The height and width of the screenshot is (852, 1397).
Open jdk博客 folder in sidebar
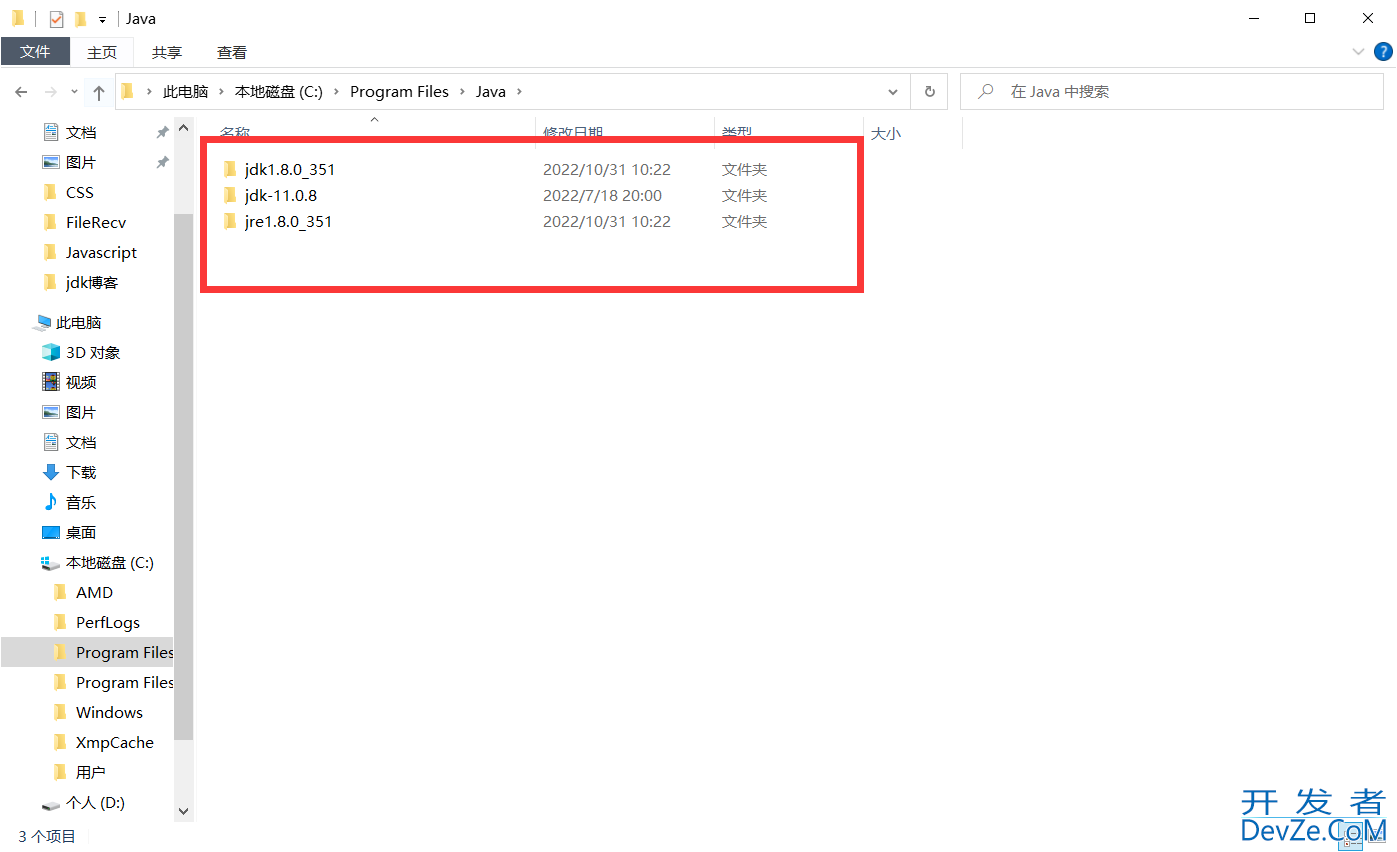coord(92,282)
